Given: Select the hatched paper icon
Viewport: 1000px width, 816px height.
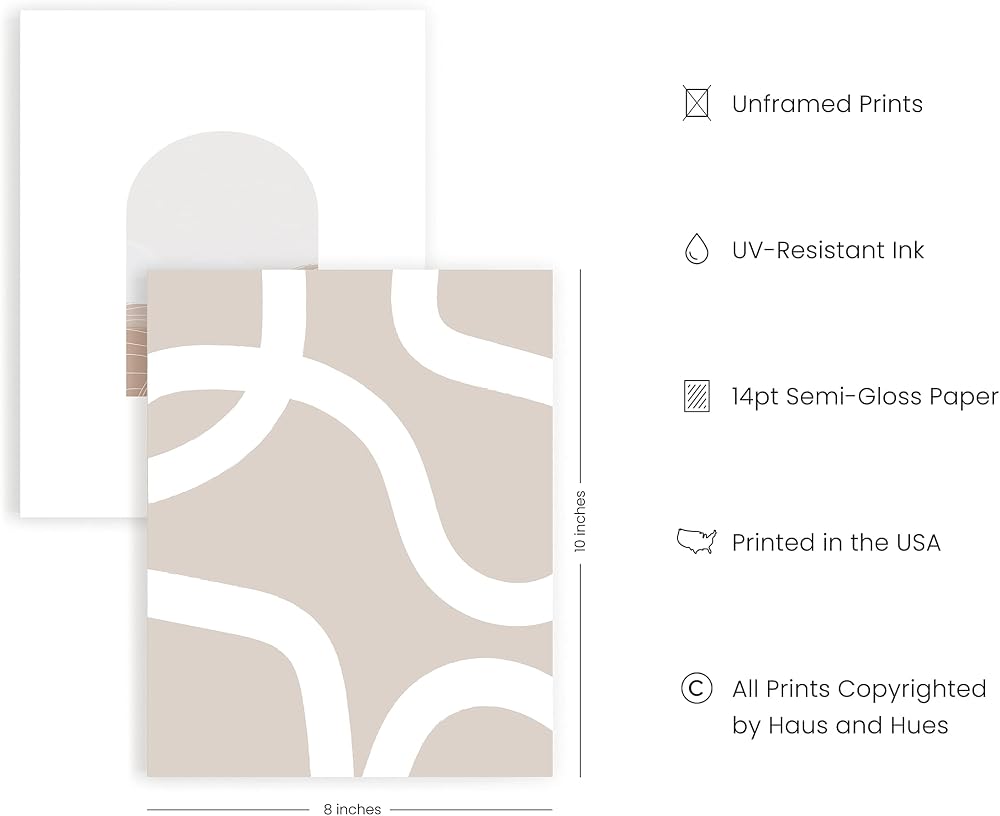Looking at the screenshot, I should pyautogui.click(x=696, y=396).
